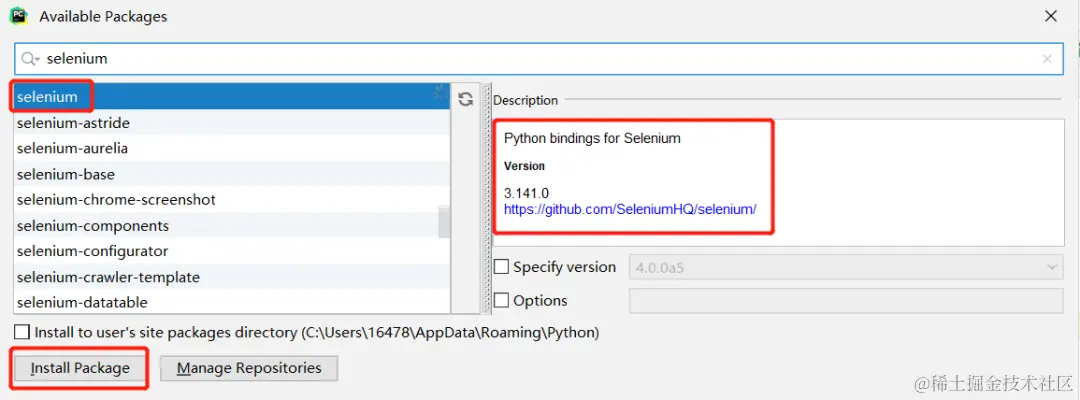
Task: Select selenium-datatable package
Action: [x=231, y=302]
